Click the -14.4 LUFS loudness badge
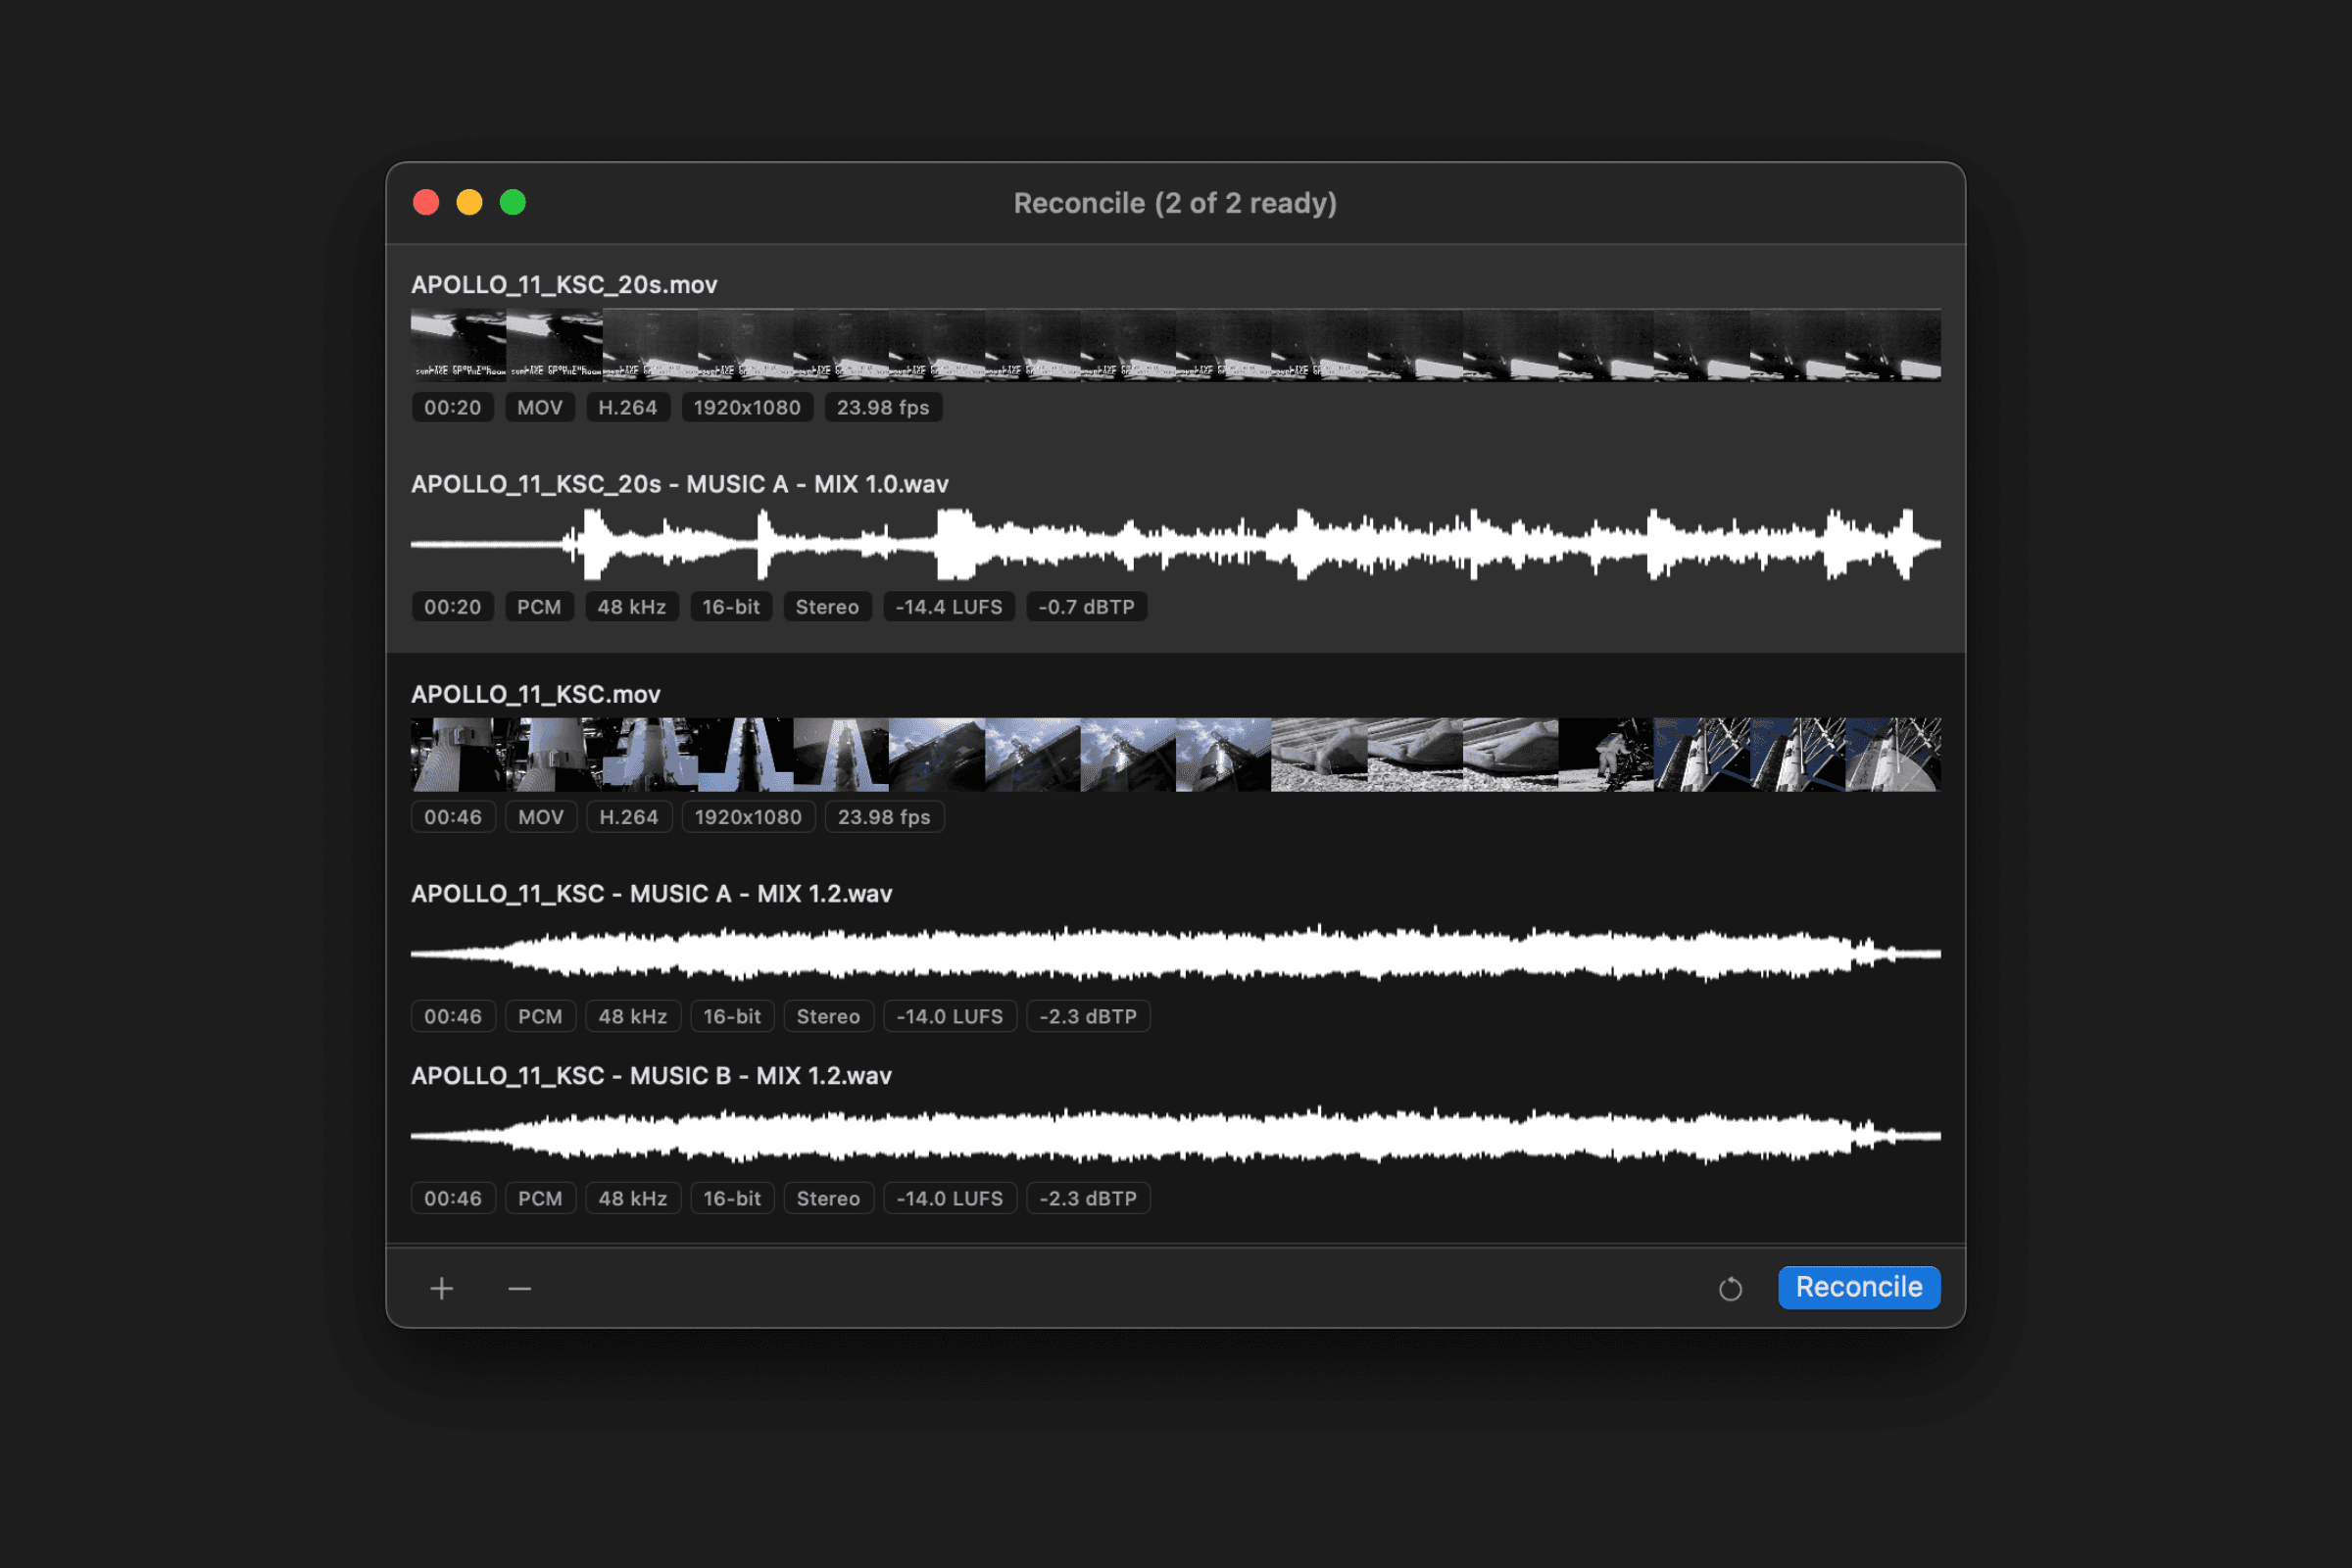2352x1568 pixels. [x=949, y=606]
